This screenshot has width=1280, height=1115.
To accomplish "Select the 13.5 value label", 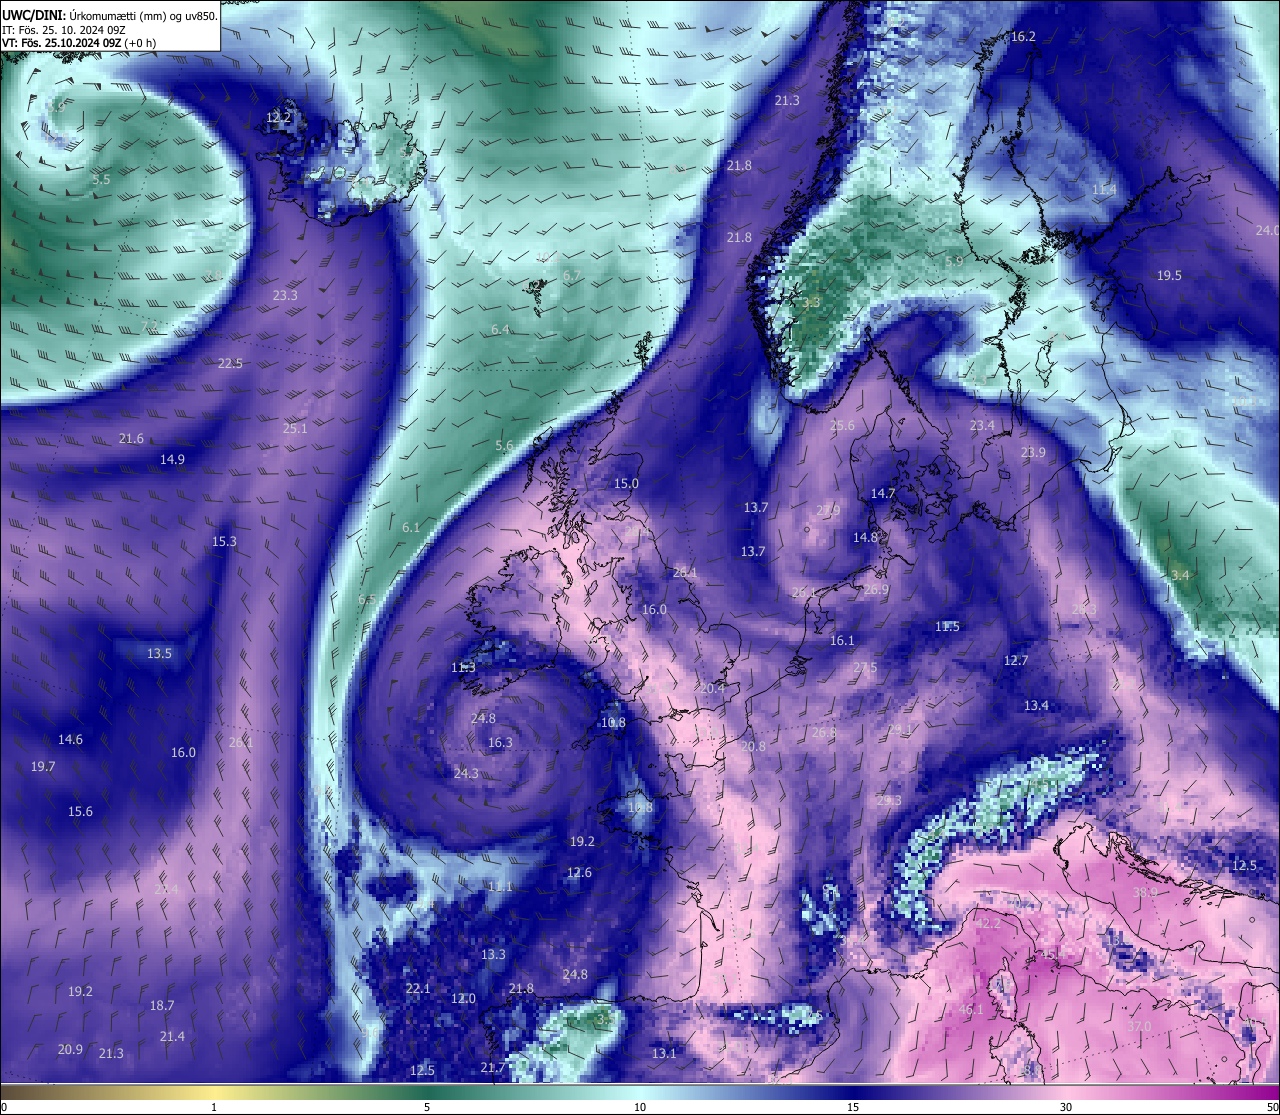I will coord(159,653).
